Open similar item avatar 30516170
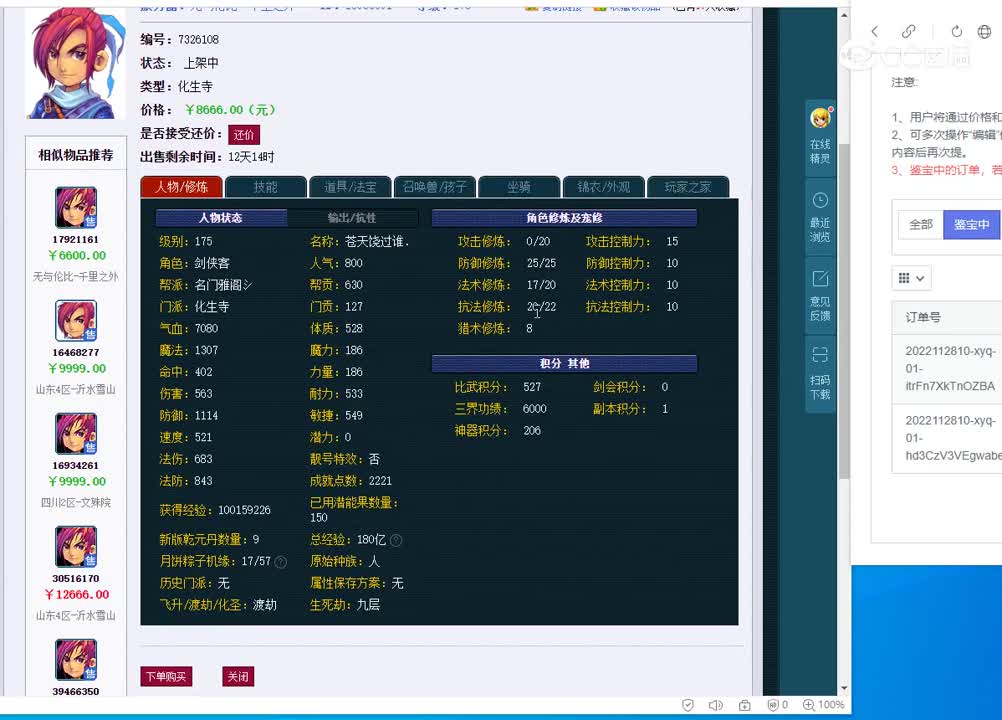This screenshot has width=1002, height=720. pos(75,547)
